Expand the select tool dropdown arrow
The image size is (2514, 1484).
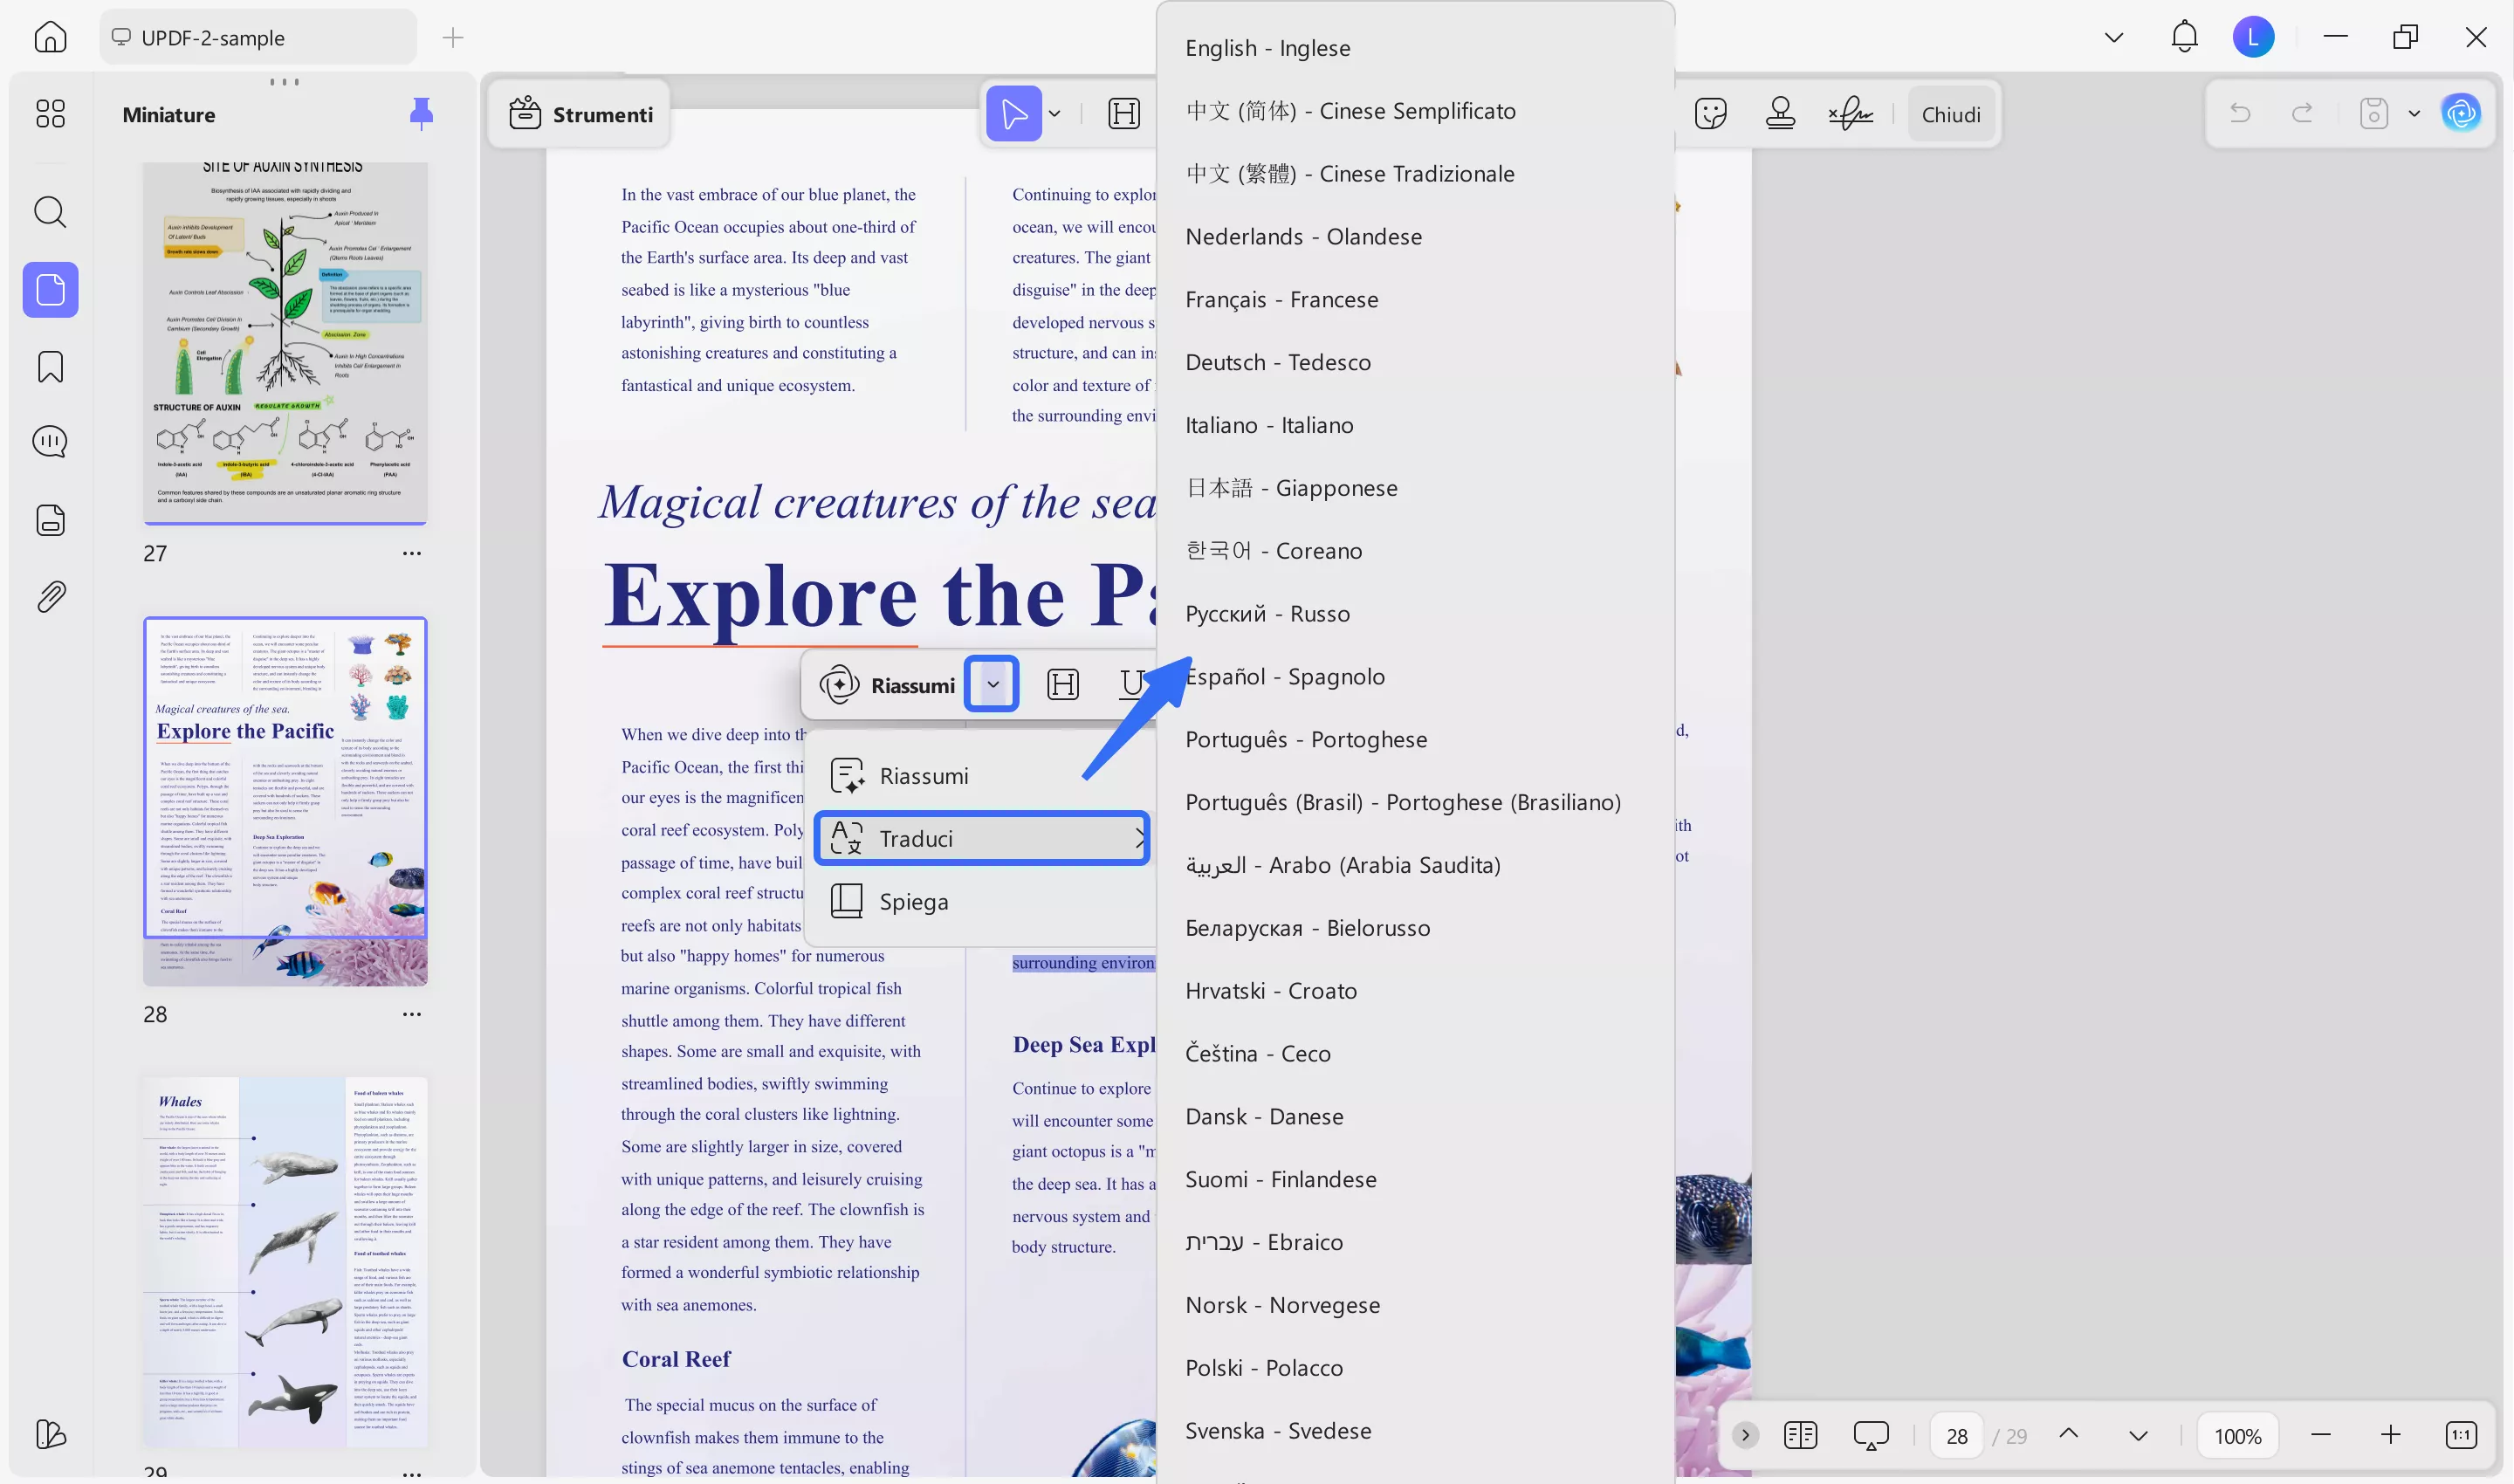[x=1054, y=114]
